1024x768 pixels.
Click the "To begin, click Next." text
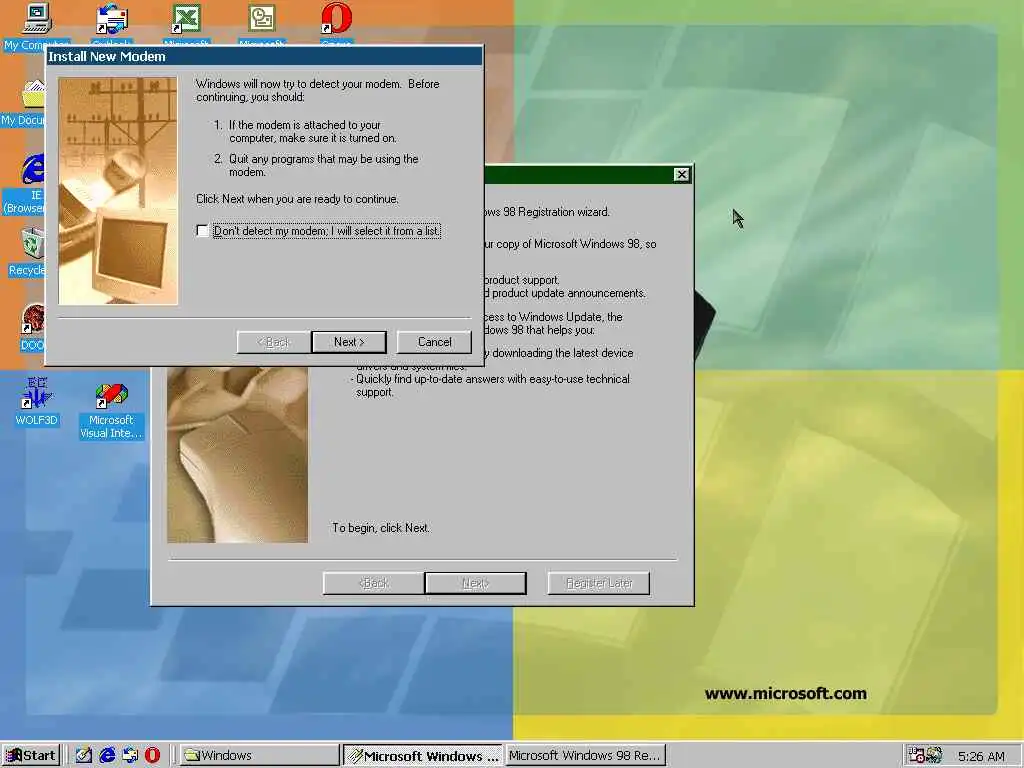tap(381, 528)
